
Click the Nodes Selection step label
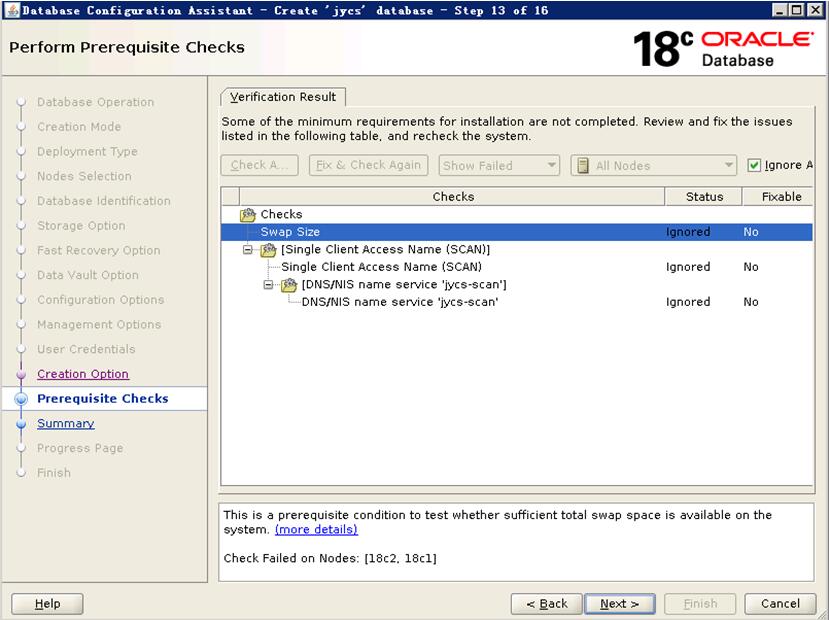85,176
